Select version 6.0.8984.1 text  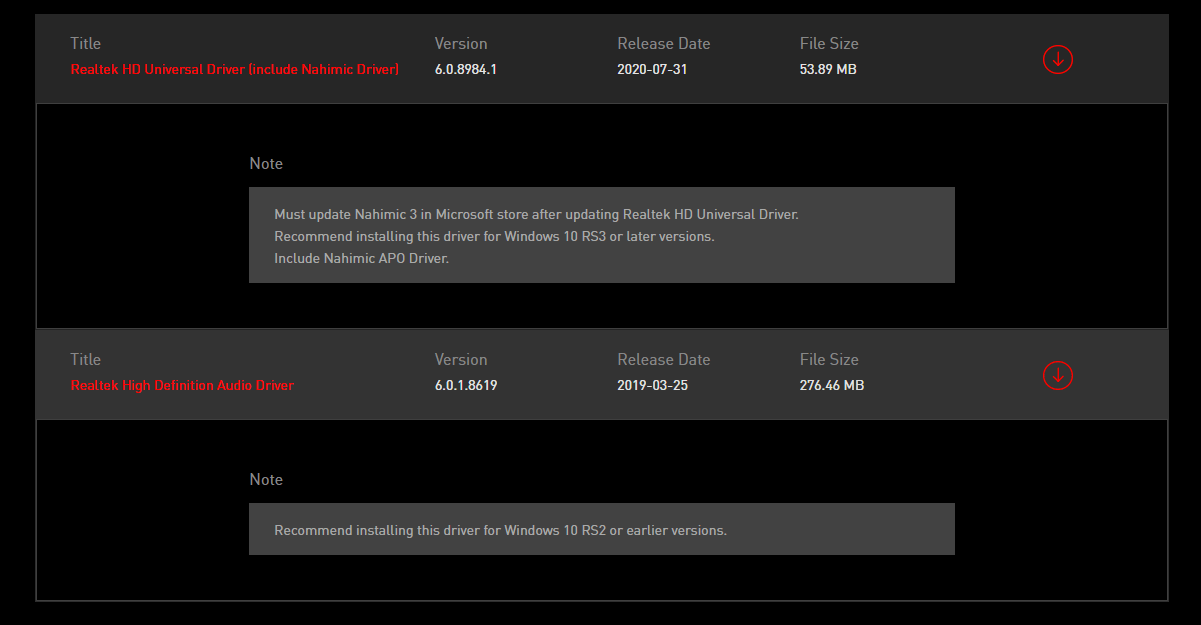tap(466, 69)
